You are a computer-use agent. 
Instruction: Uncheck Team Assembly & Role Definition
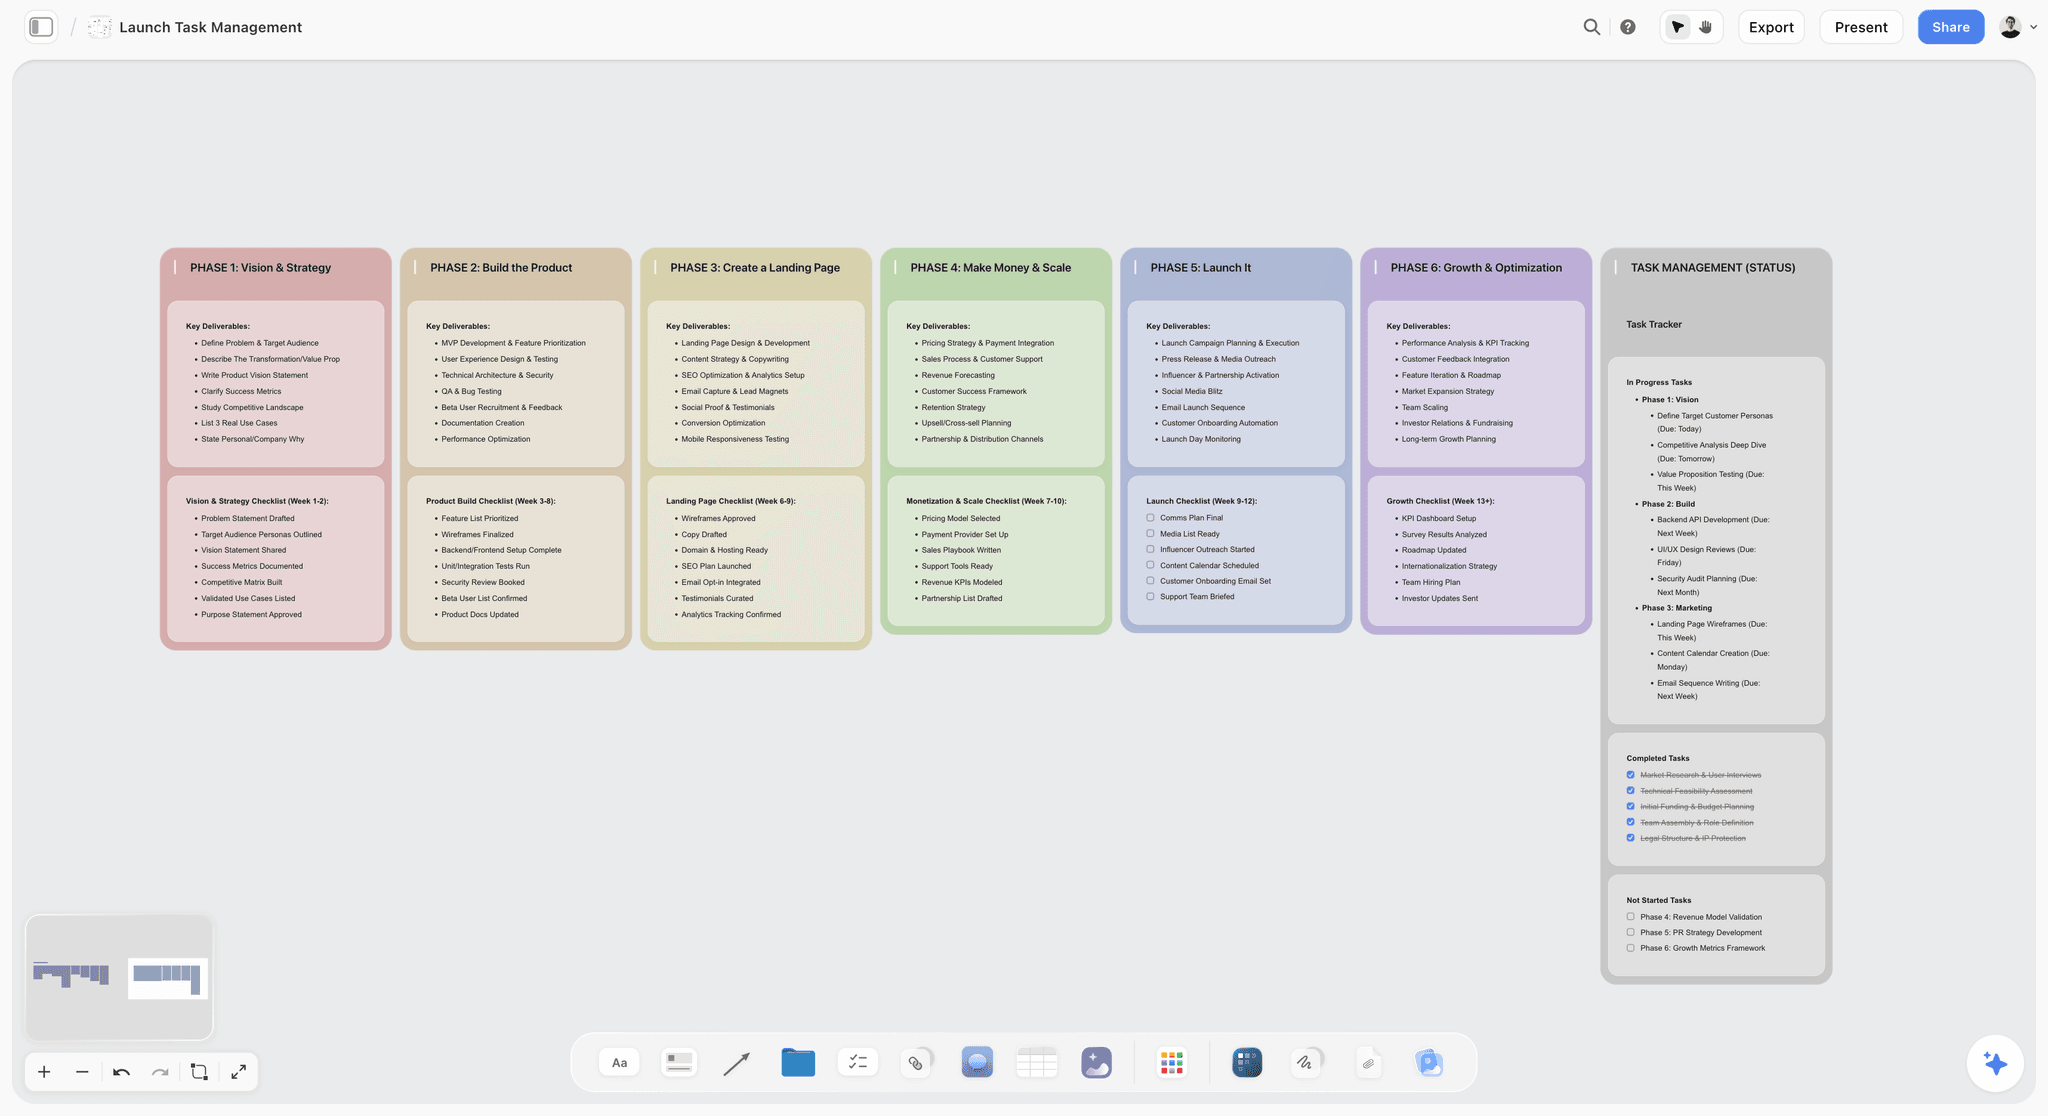[1630, 822]
